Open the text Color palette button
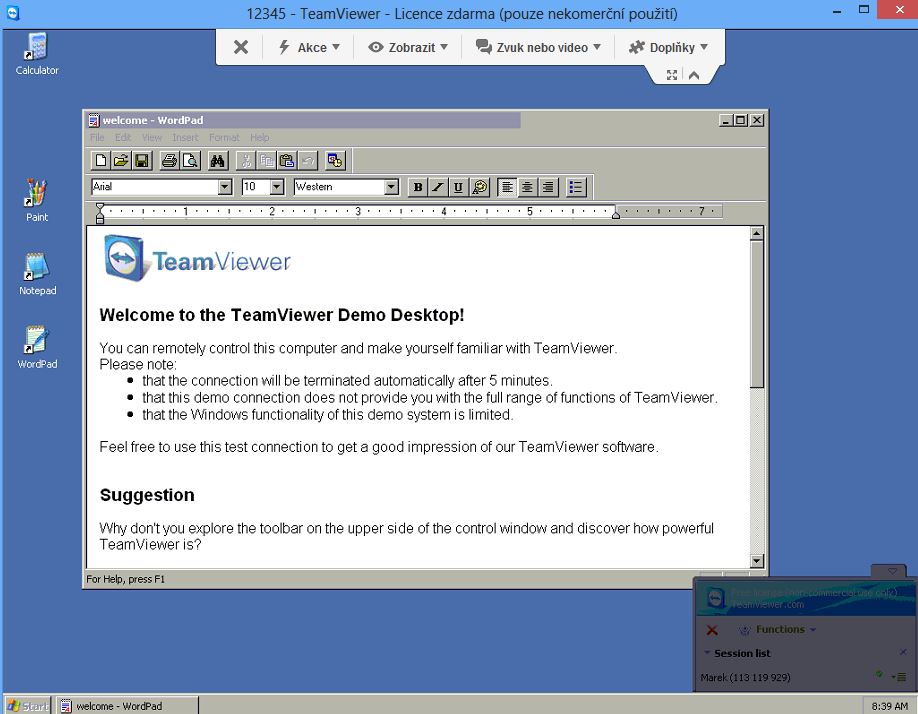Image resolution: width=918 pixels, height=714 pixels. coord(479,187)
